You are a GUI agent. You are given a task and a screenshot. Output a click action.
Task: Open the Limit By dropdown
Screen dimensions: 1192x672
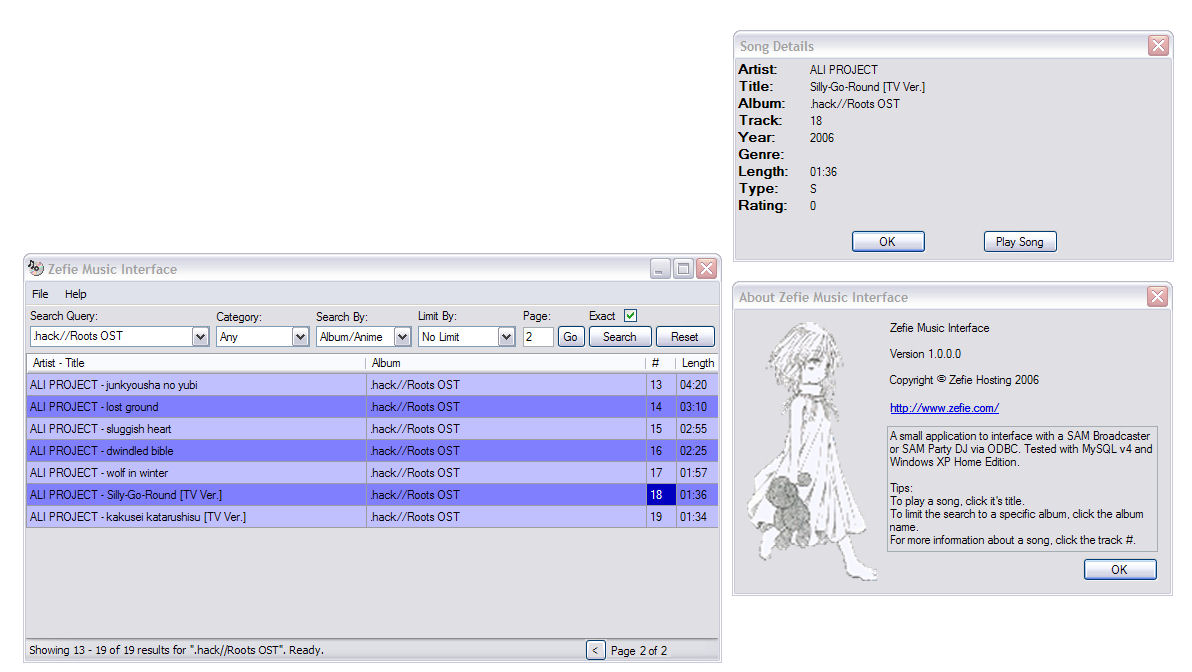pyautogui.click(x=505, y=337)
